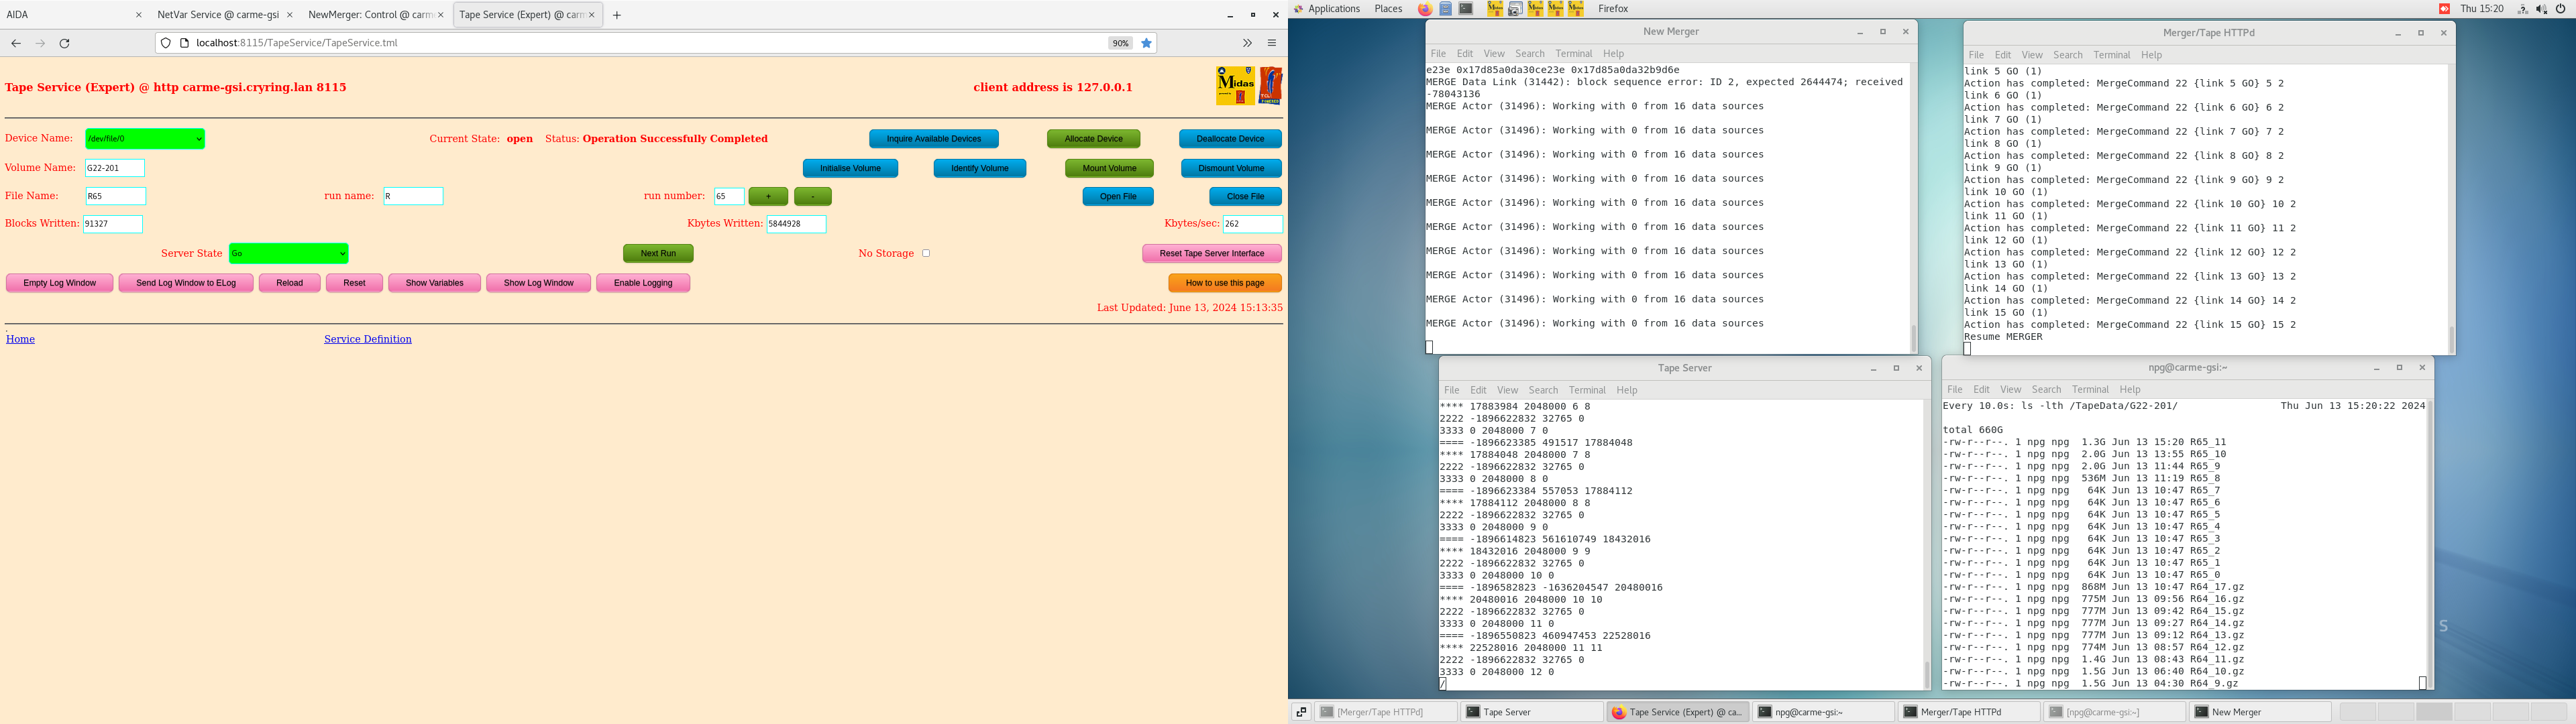Open the Server State dropdown
Viewport: 2576px width, 724px height.
pyautogui.click(x=288, y=254)
